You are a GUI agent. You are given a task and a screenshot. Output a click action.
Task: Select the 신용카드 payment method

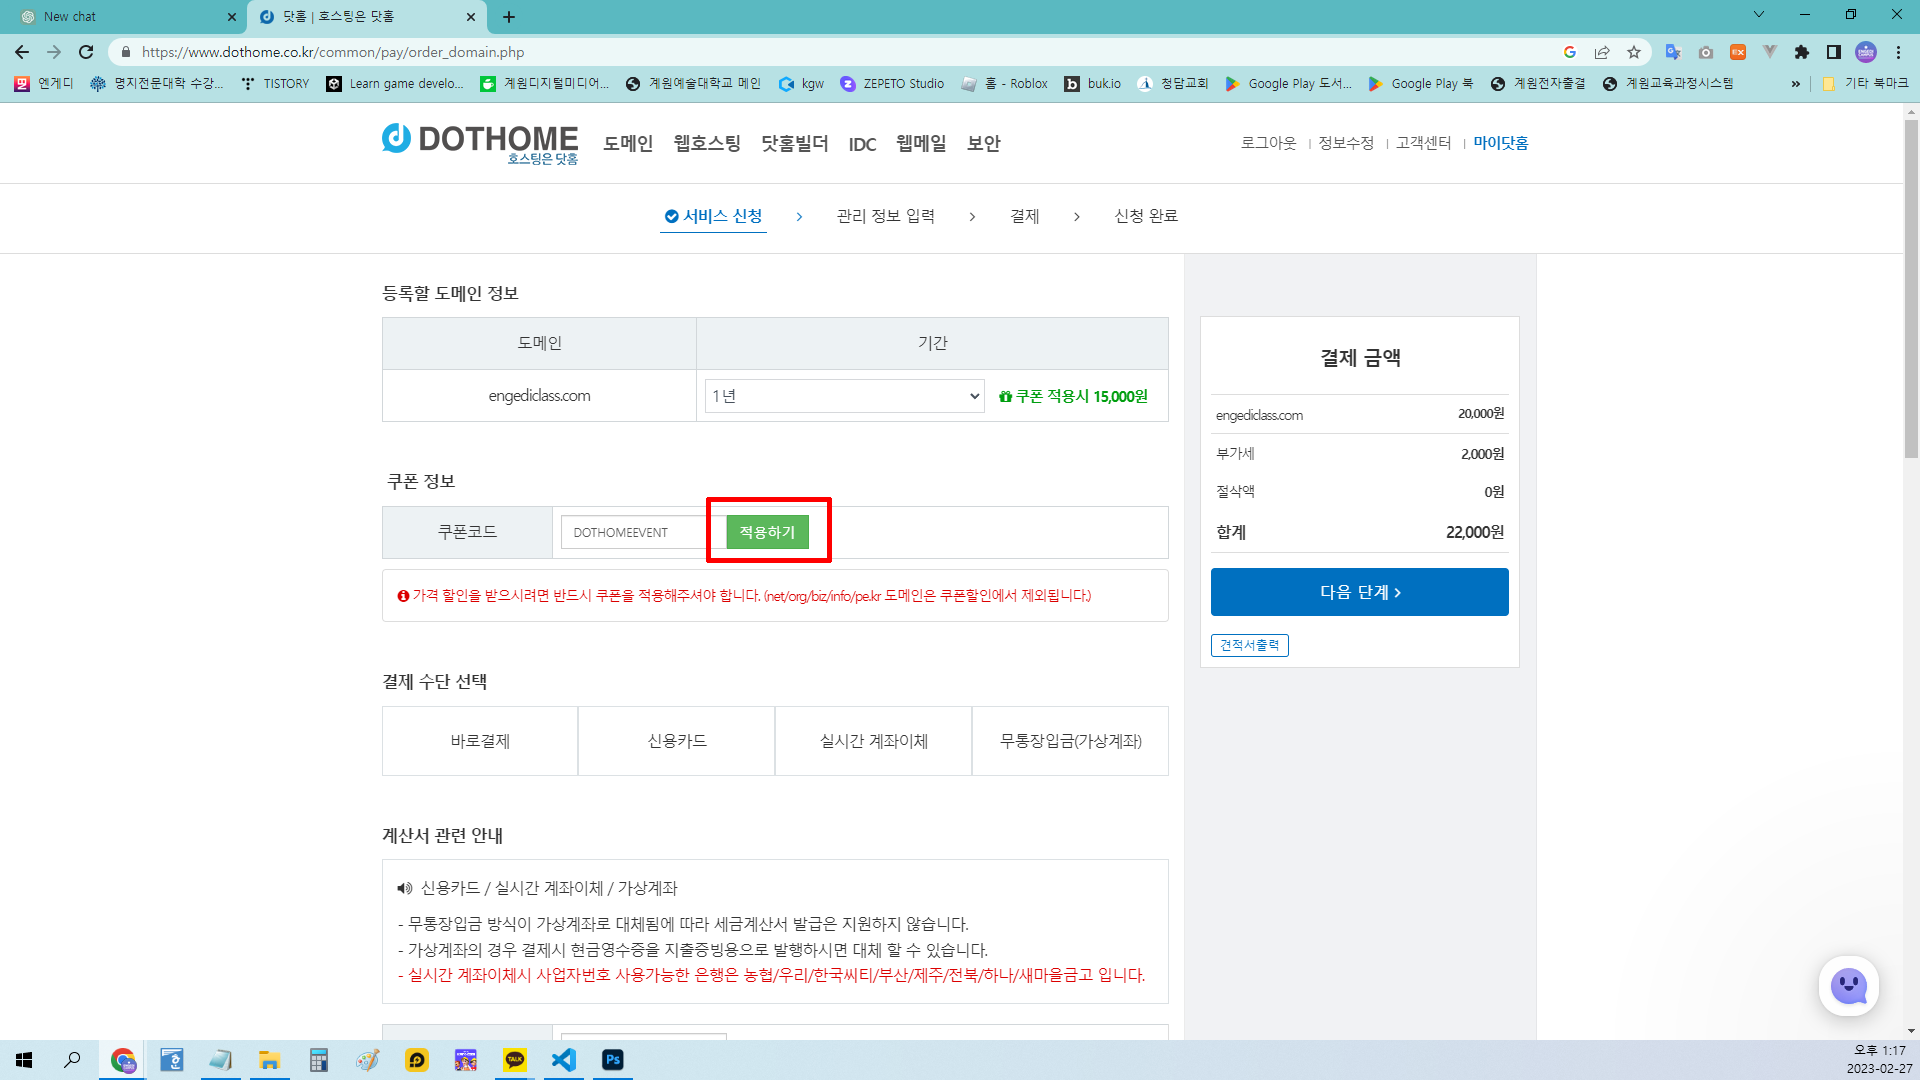tap(676, 741)
